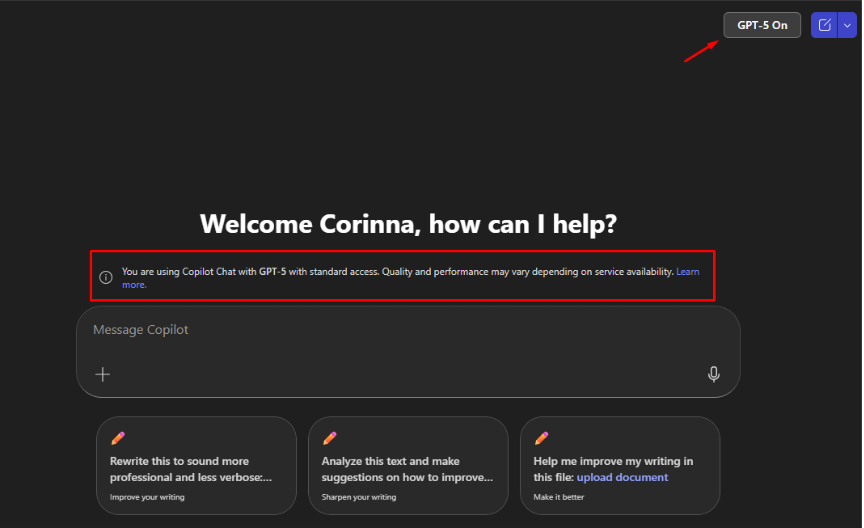Click 'Sharpen your writing' caption
The width and height of the screenshot is (864, 528).
(359, 497)
